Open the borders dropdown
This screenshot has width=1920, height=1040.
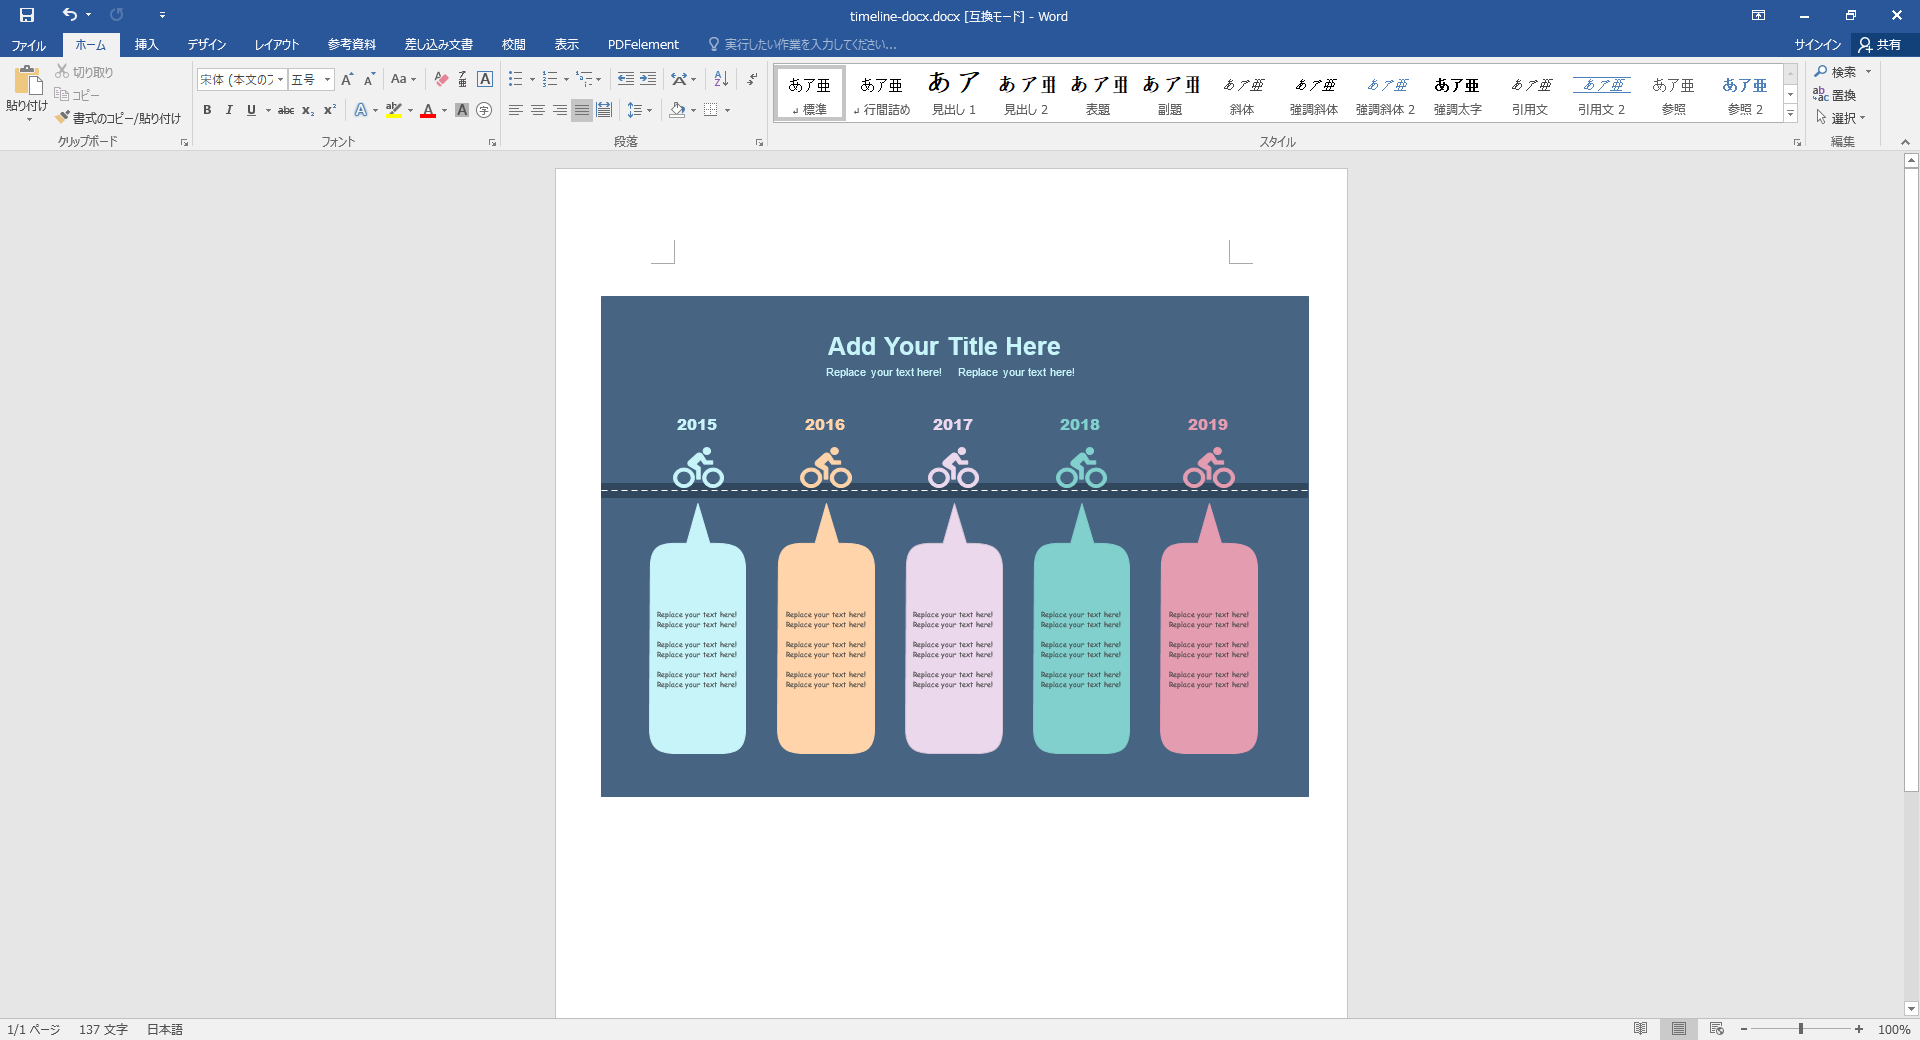coord(727,110)
